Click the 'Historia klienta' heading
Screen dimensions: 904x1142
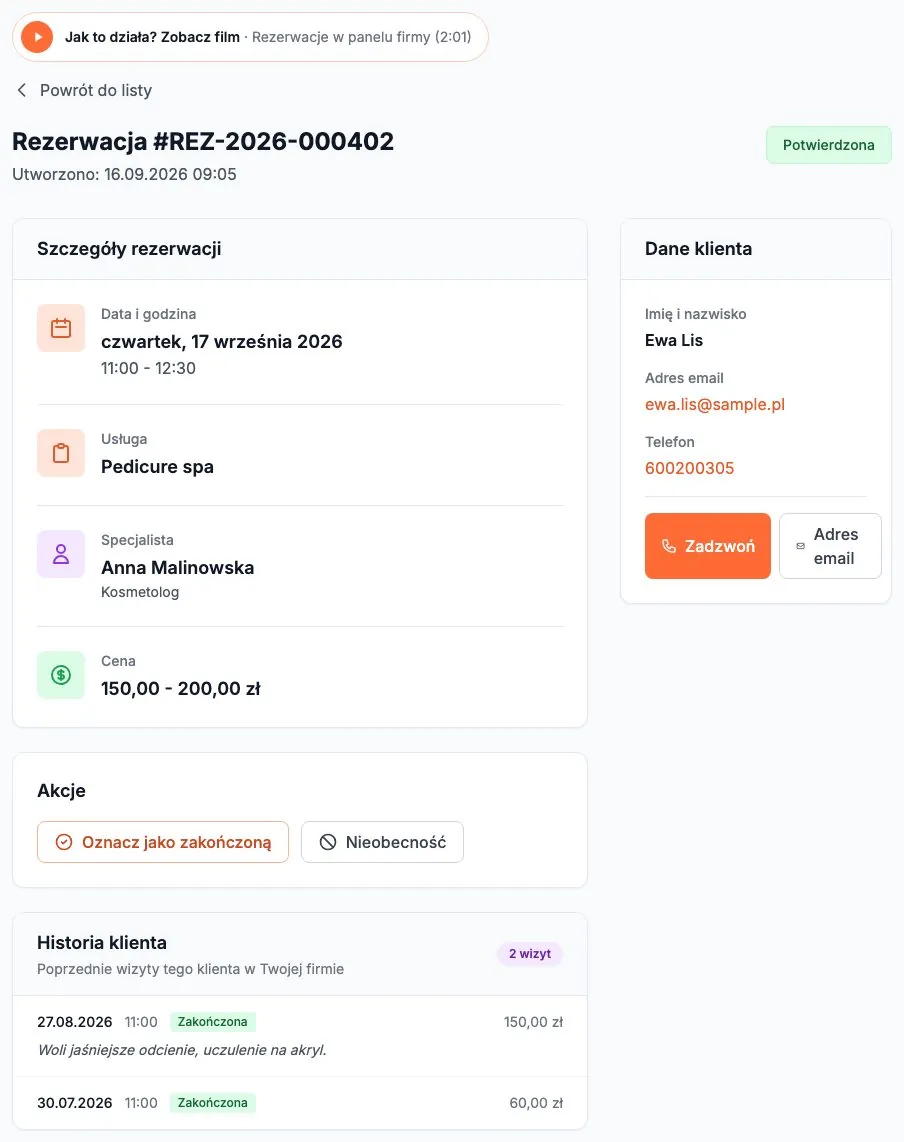click(102, 942)
